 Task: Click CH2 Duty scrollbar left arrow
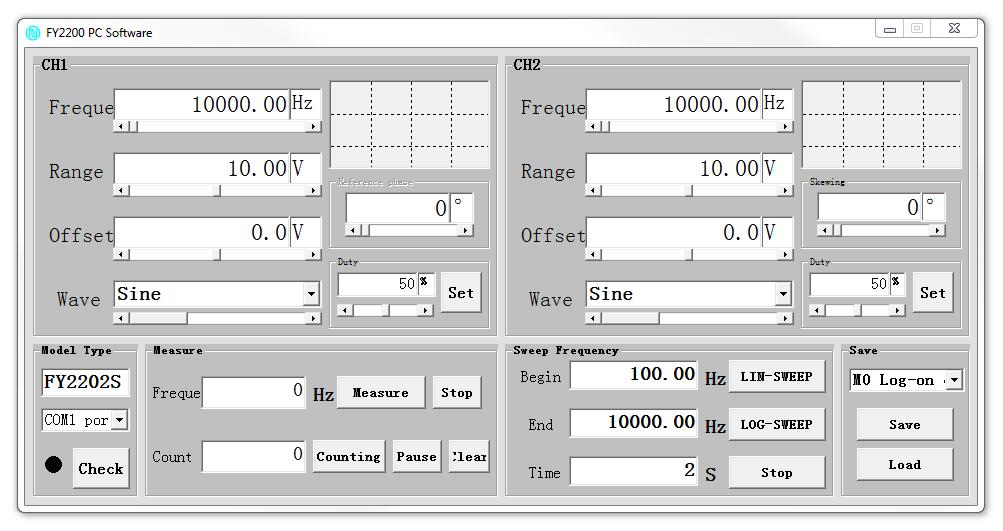click(x=817, y=310)
